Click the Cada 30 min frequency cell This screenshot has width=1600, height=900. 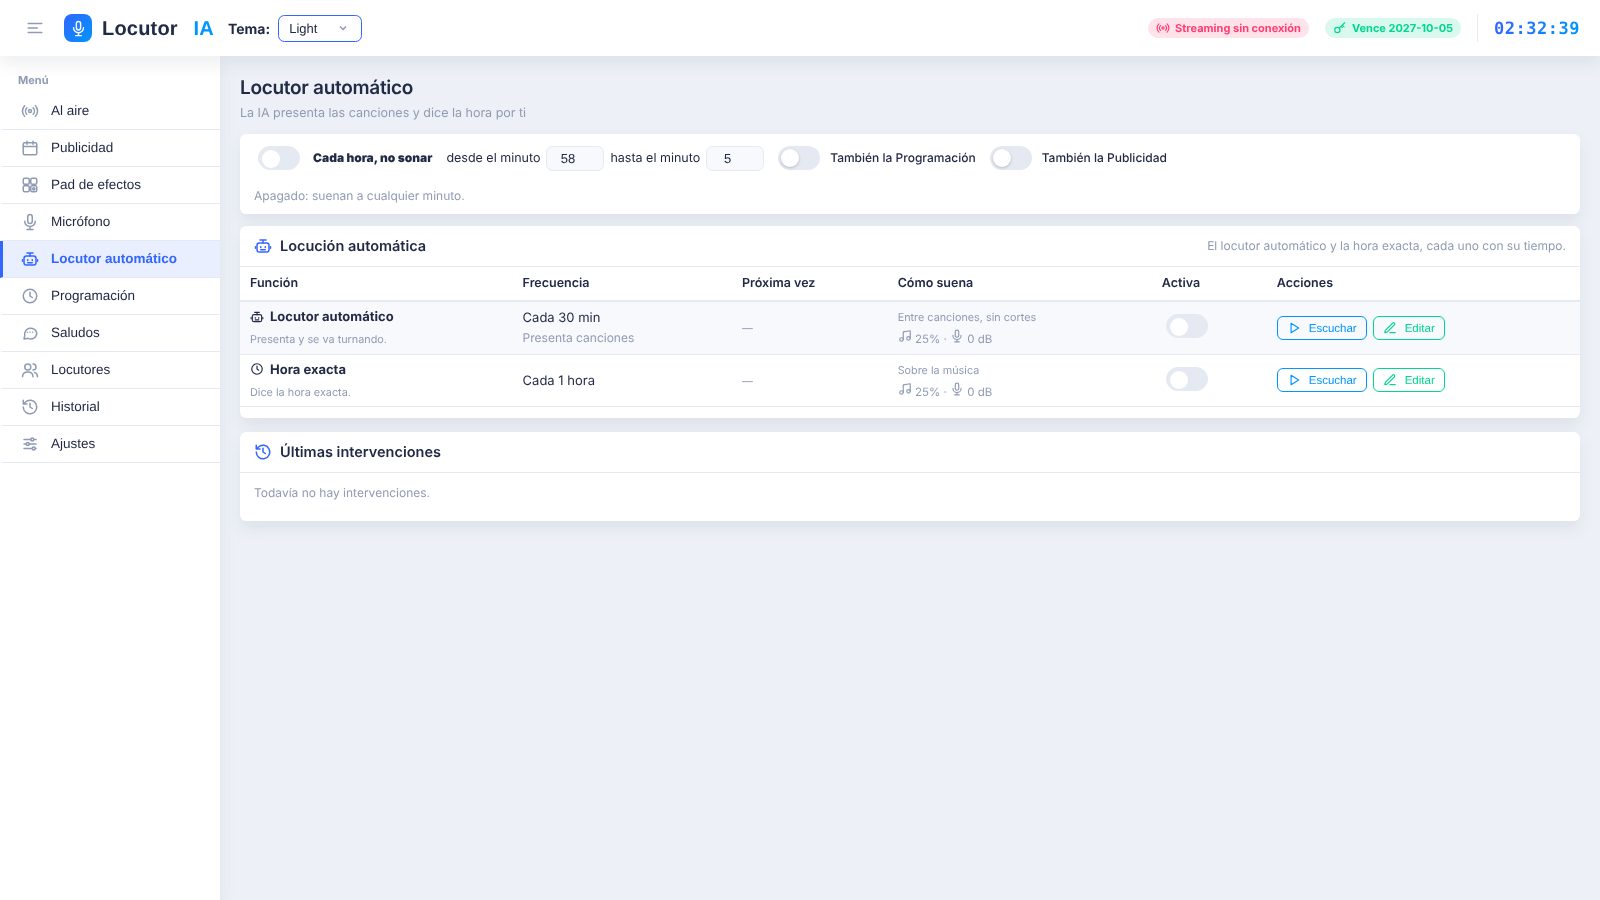(x=561, y=318)
